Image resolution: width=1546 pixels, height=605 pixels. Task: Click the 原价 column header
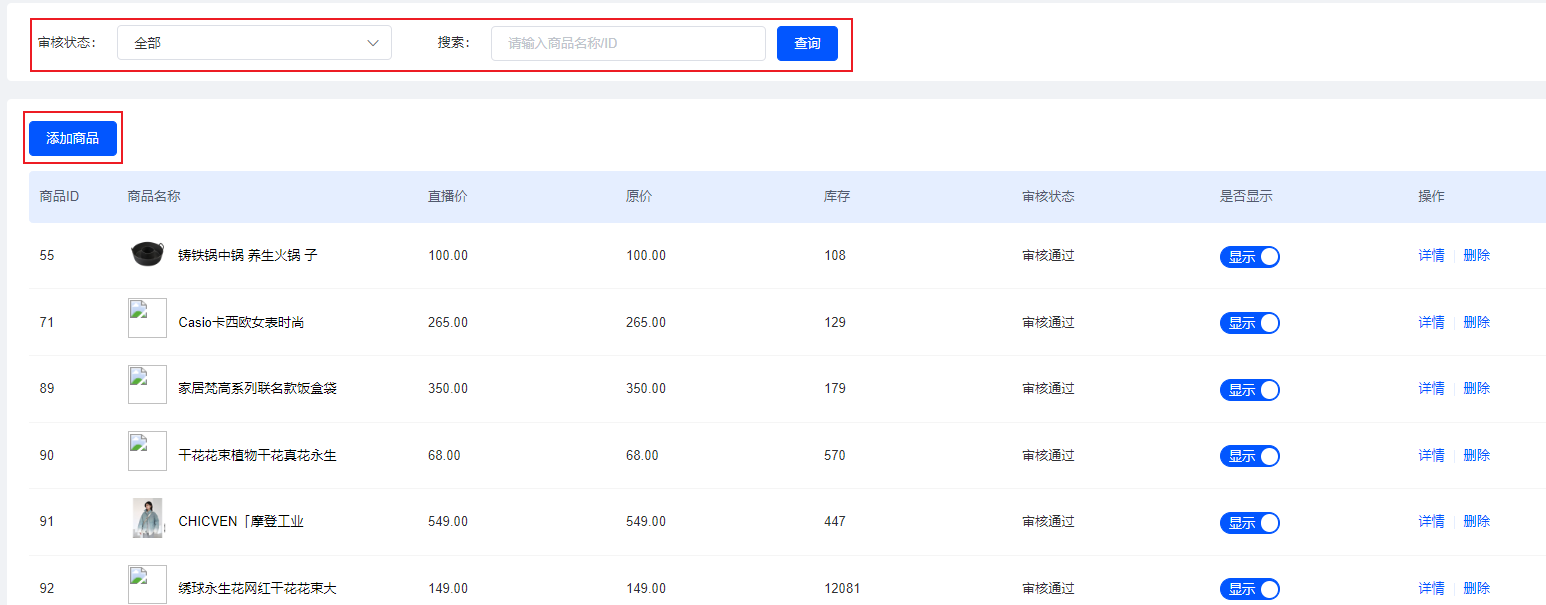pyautogui.click(x=639, y=196)
